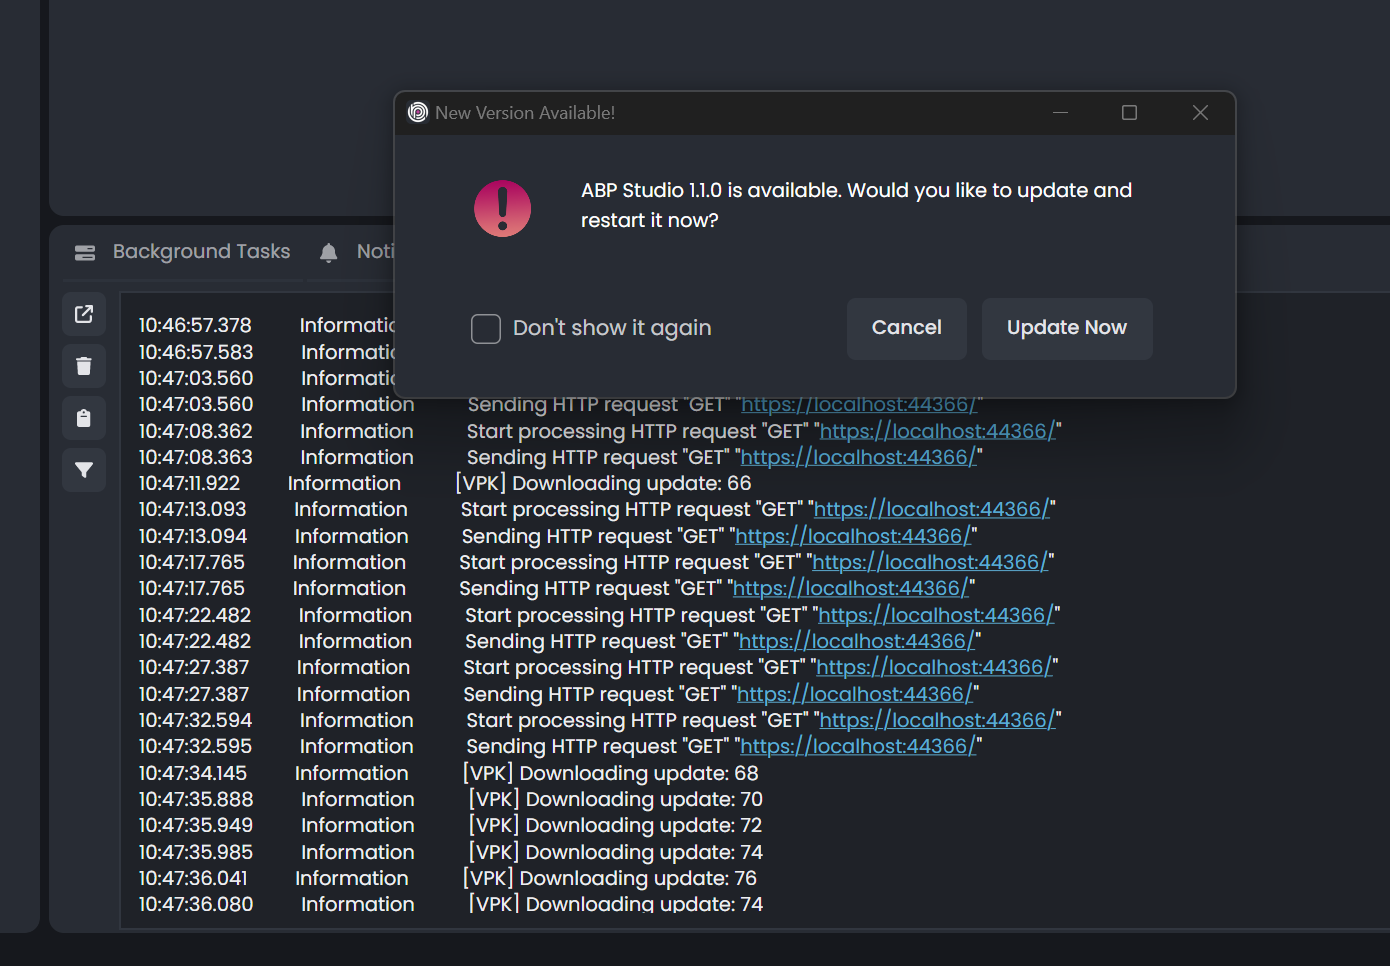Screen dimensions: 1390x966
Task: Select the "Downloading update: 70" log entry
Action: pos(615,799)
